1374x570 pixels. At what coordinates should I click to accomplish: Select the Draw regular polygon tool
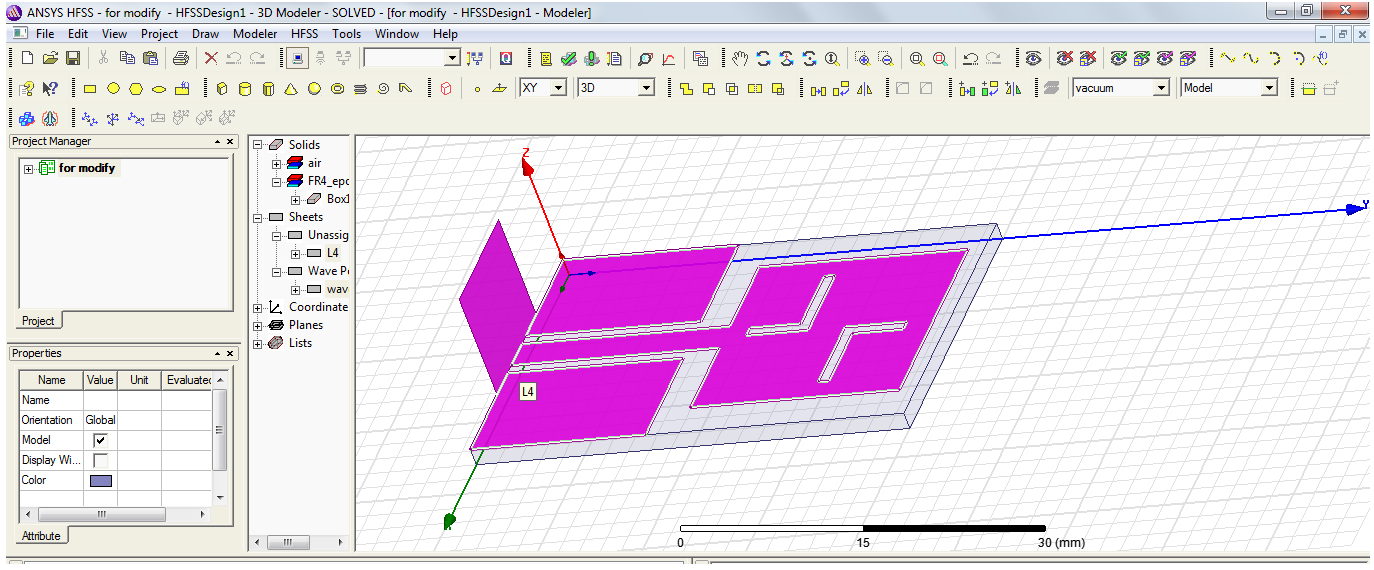pos(136,88)
